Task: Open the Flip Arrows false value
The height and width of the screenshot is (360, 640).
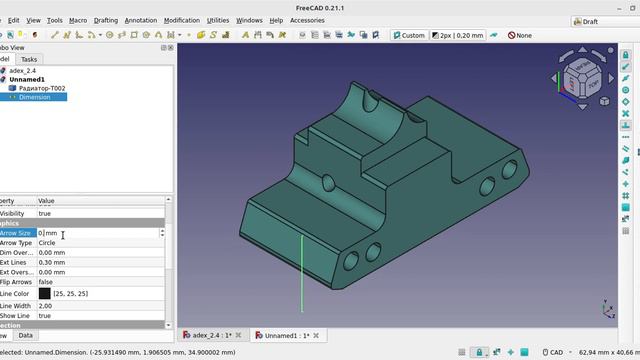Action: [x=101, y=282]
